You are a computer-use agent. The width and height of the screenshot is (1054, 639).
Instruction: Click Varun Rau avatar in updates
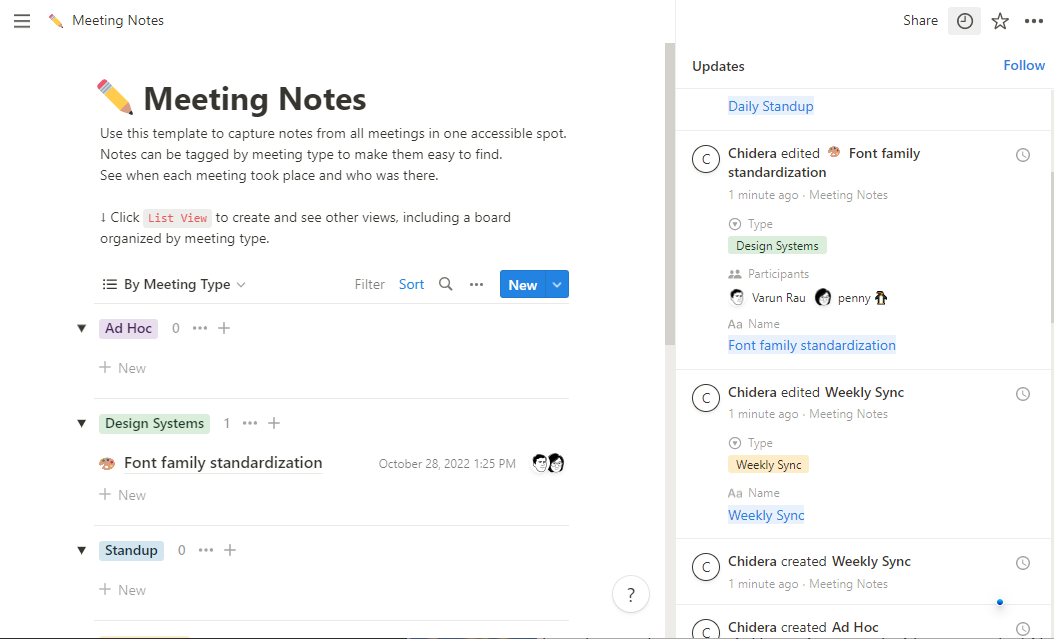point(737,298)
